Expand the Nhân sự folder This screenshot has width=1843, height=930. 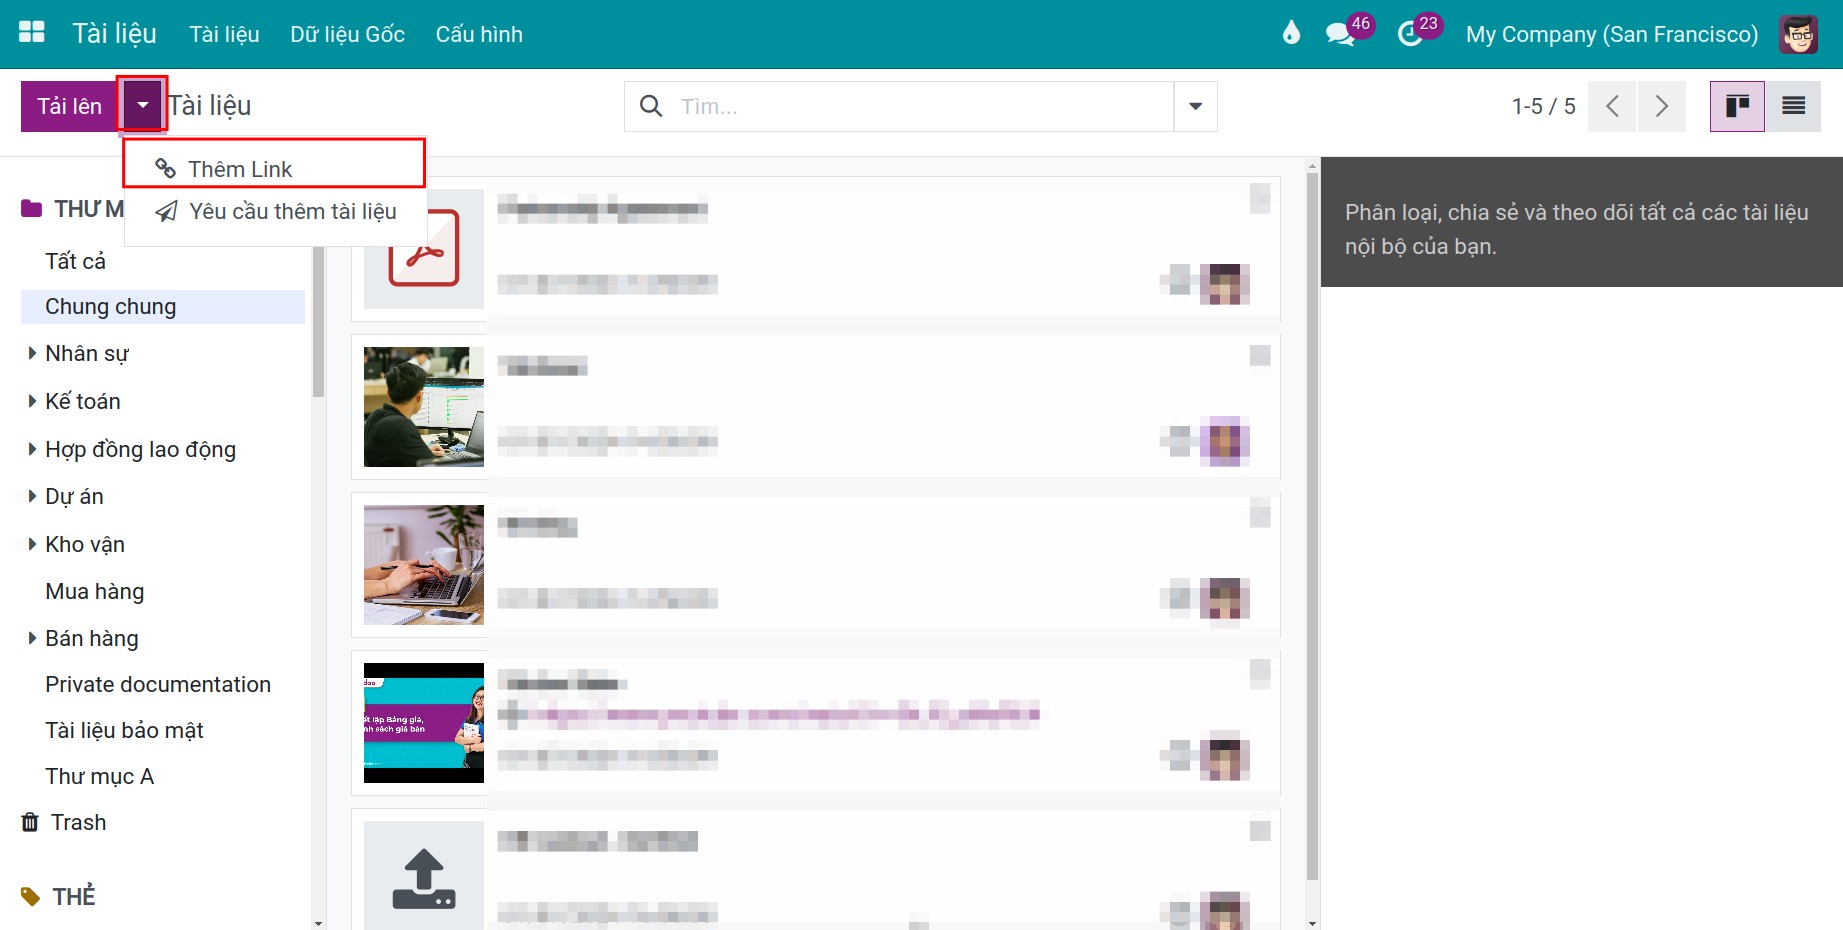(32, 353)
